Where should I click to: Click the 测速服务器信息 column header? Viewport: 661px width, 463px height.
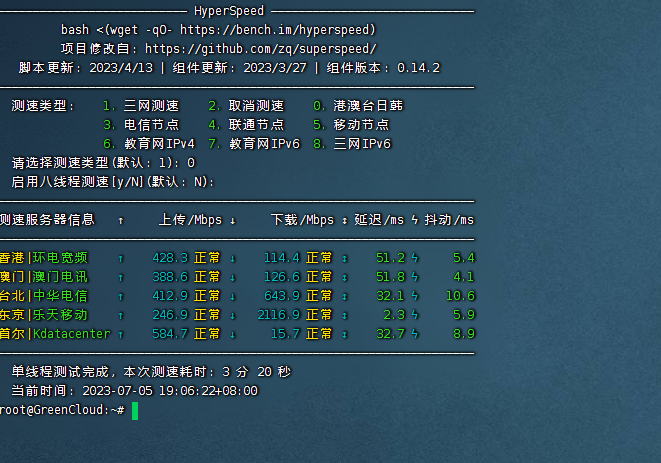coord(47,220)
